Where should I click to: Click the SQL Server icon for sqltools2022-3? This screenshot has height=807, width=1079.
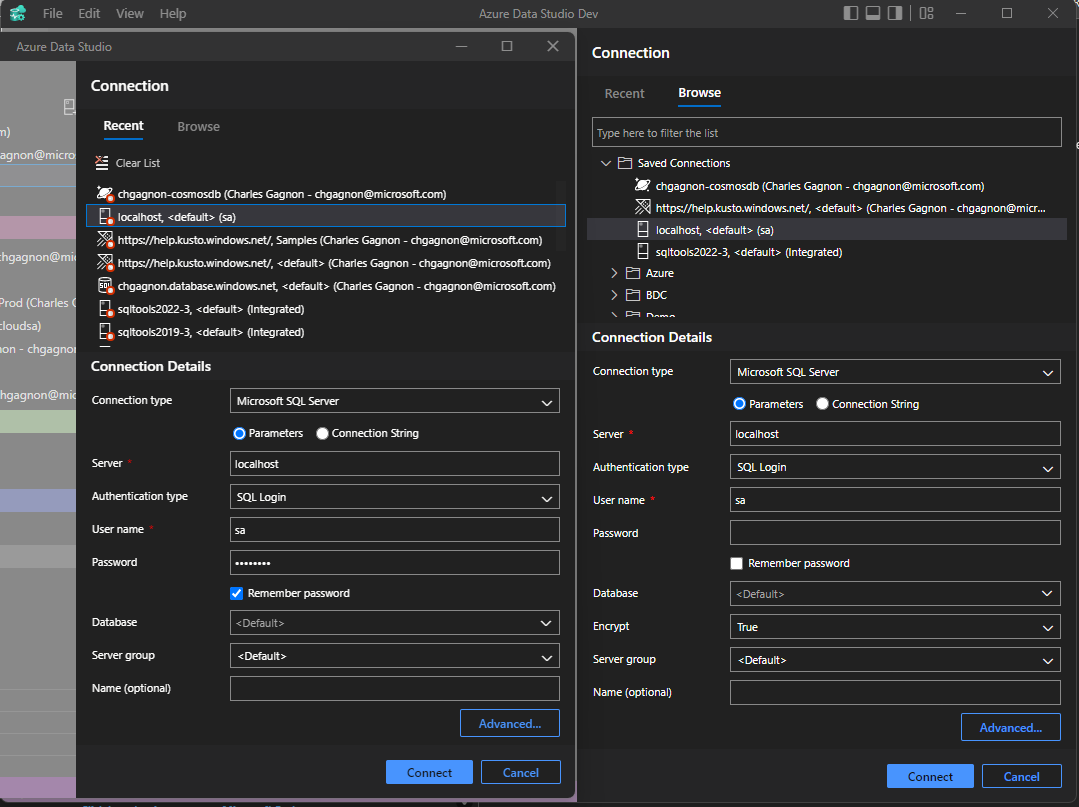pyautogui.click(x=107, y=309)
